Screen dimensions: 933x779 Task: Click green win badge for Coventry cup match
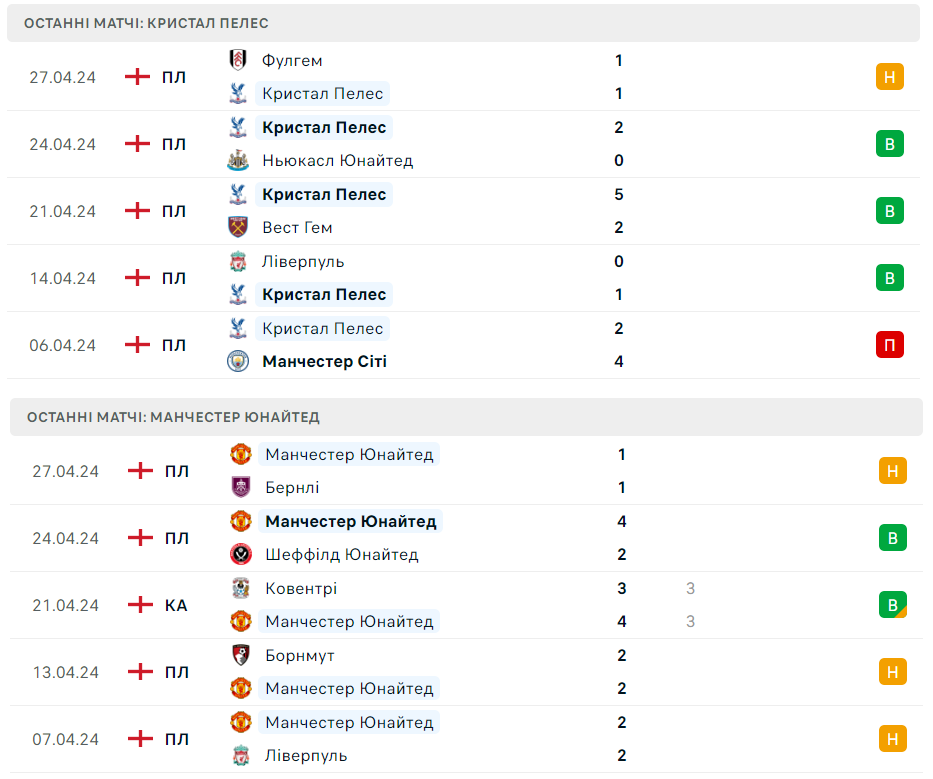tap(893, 605)
